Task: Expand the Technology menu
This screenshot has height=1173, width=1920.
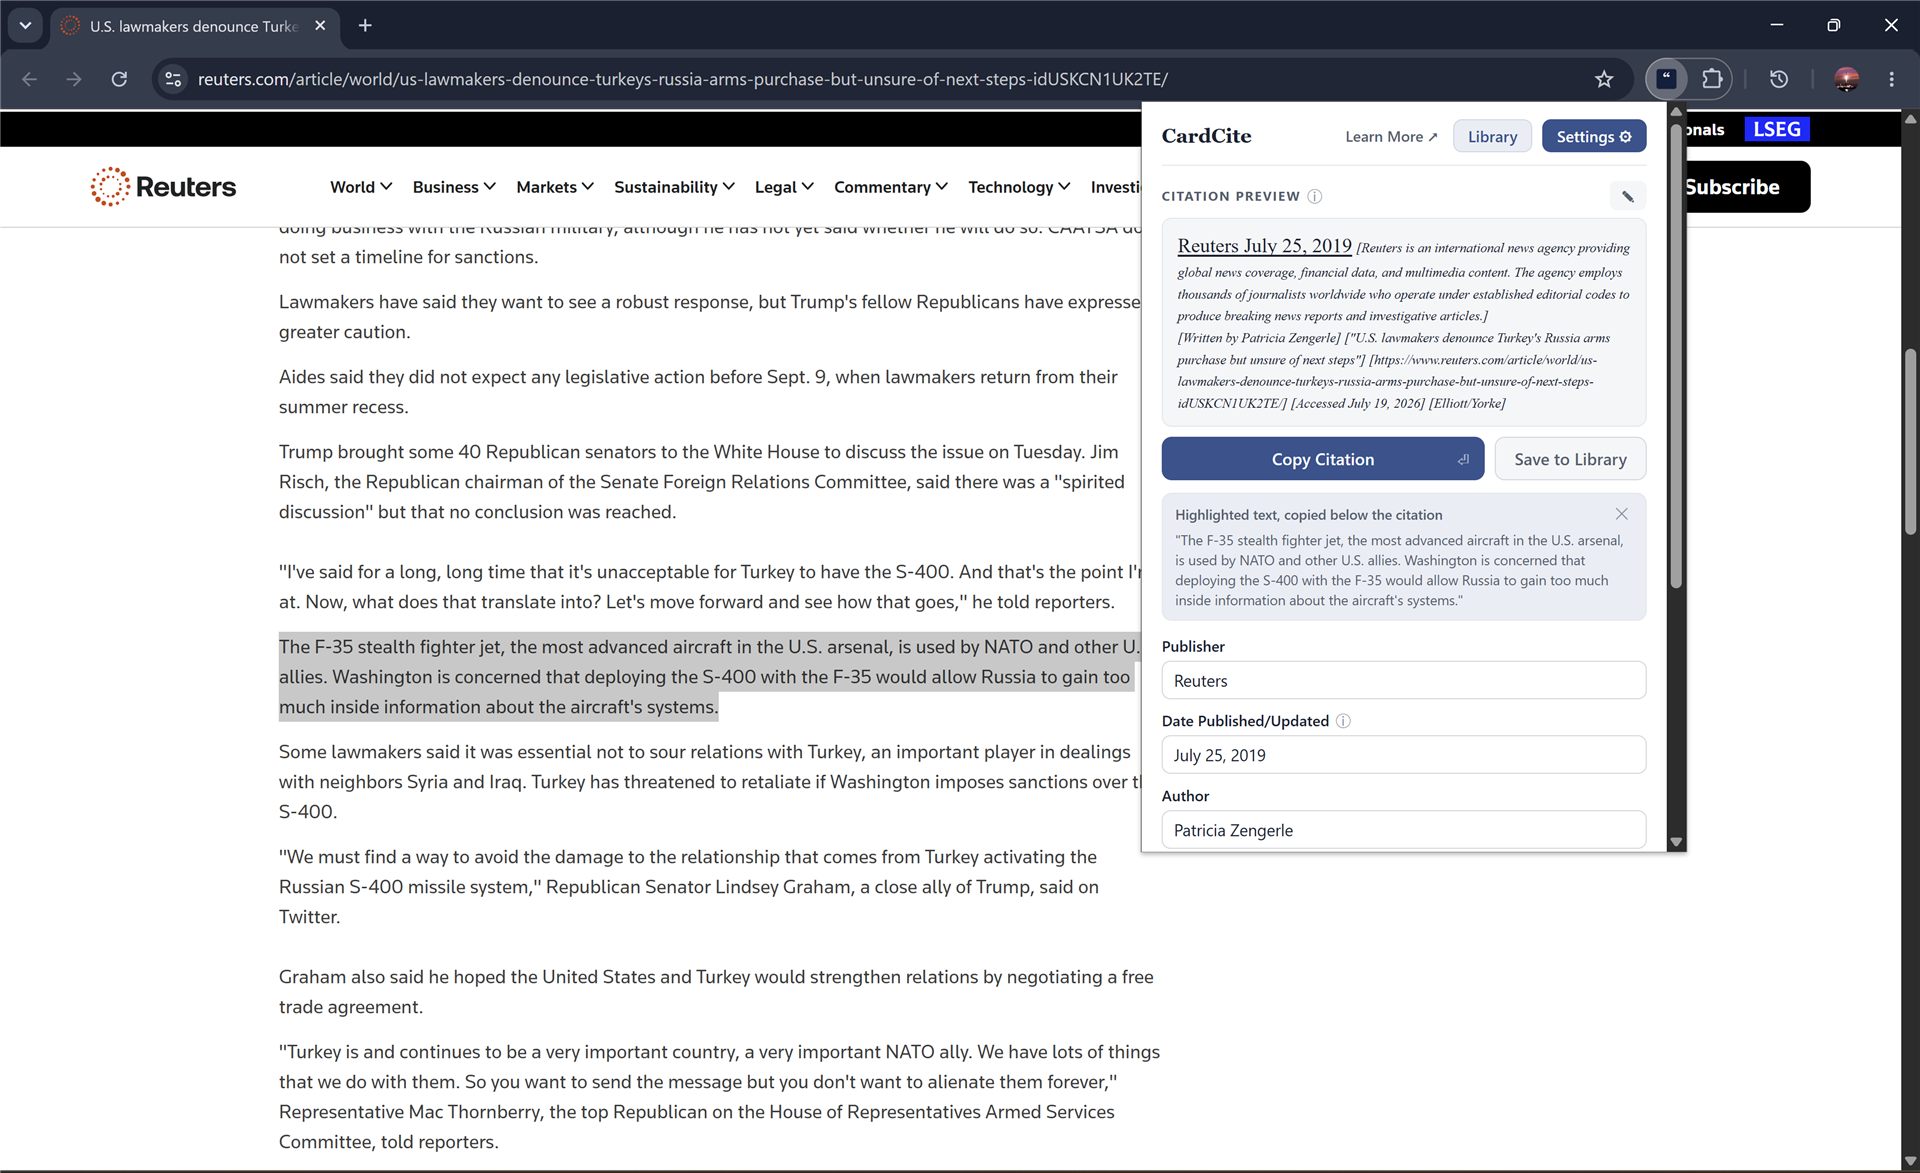Action: (1019, 187)
